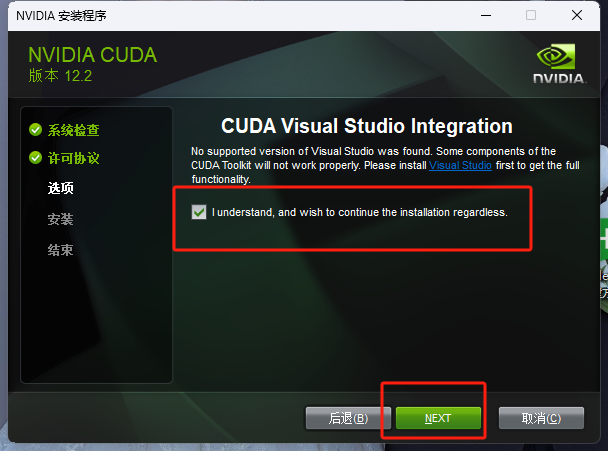Close the NVIDIA installer window
Image resolution: width=608 pixels, height=451 pixels.
[577, 16]
